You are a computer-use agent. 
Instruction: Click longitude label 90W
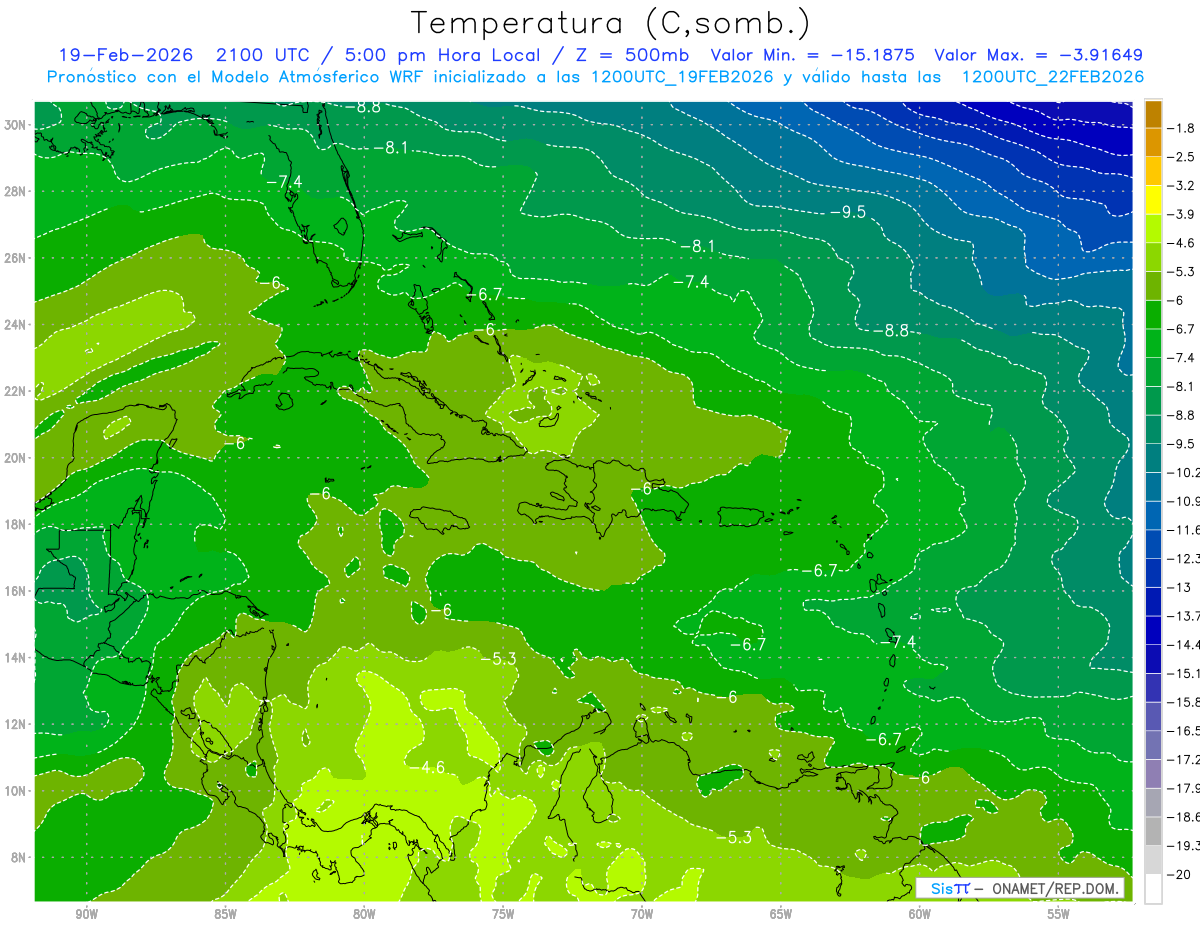point(86,914)
